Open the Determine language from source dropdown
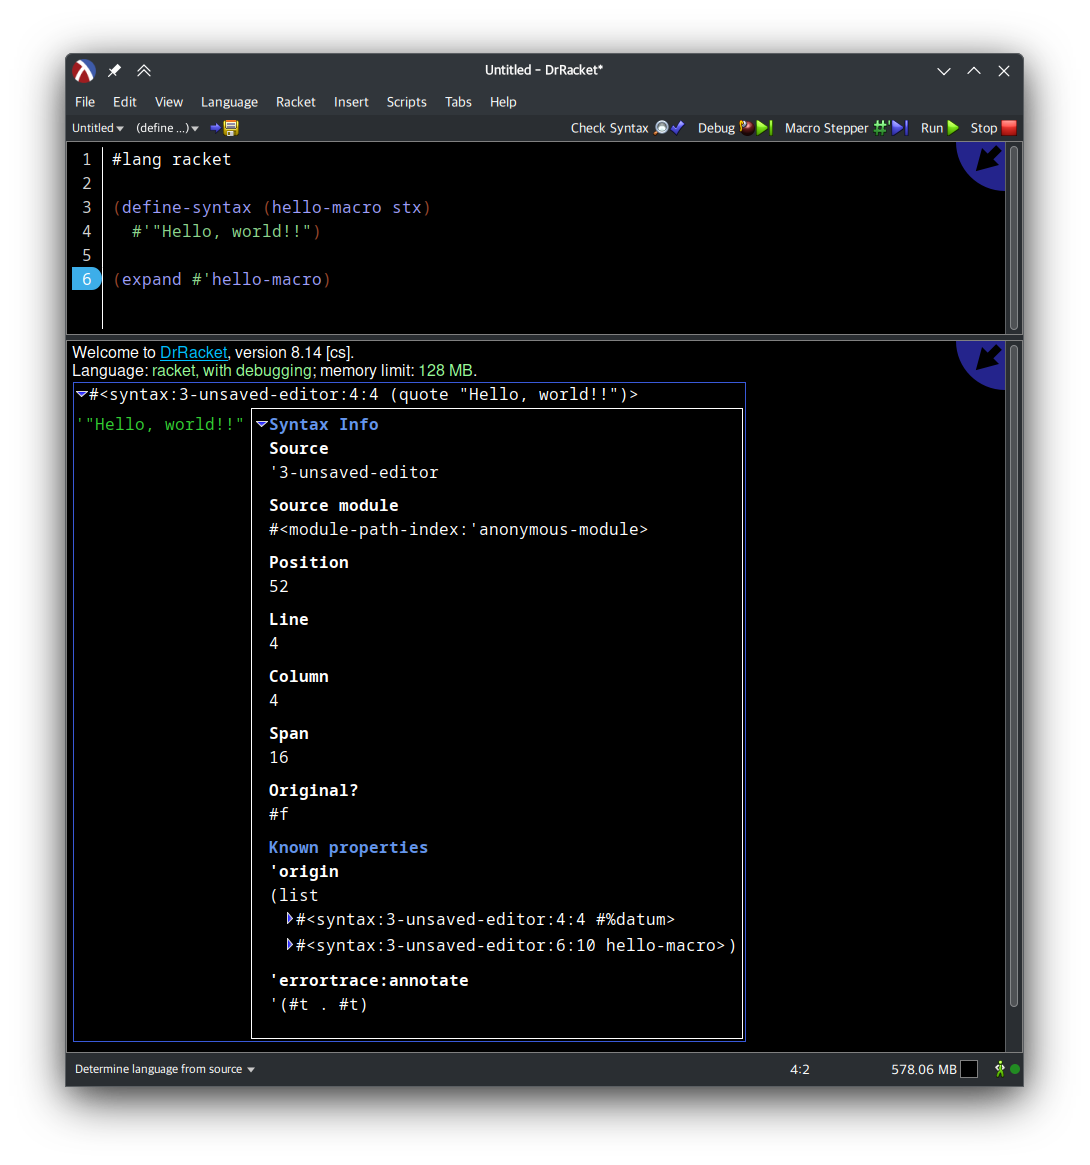The width and height of the screenshot is (1090, 1165). tap(164, 1069)
